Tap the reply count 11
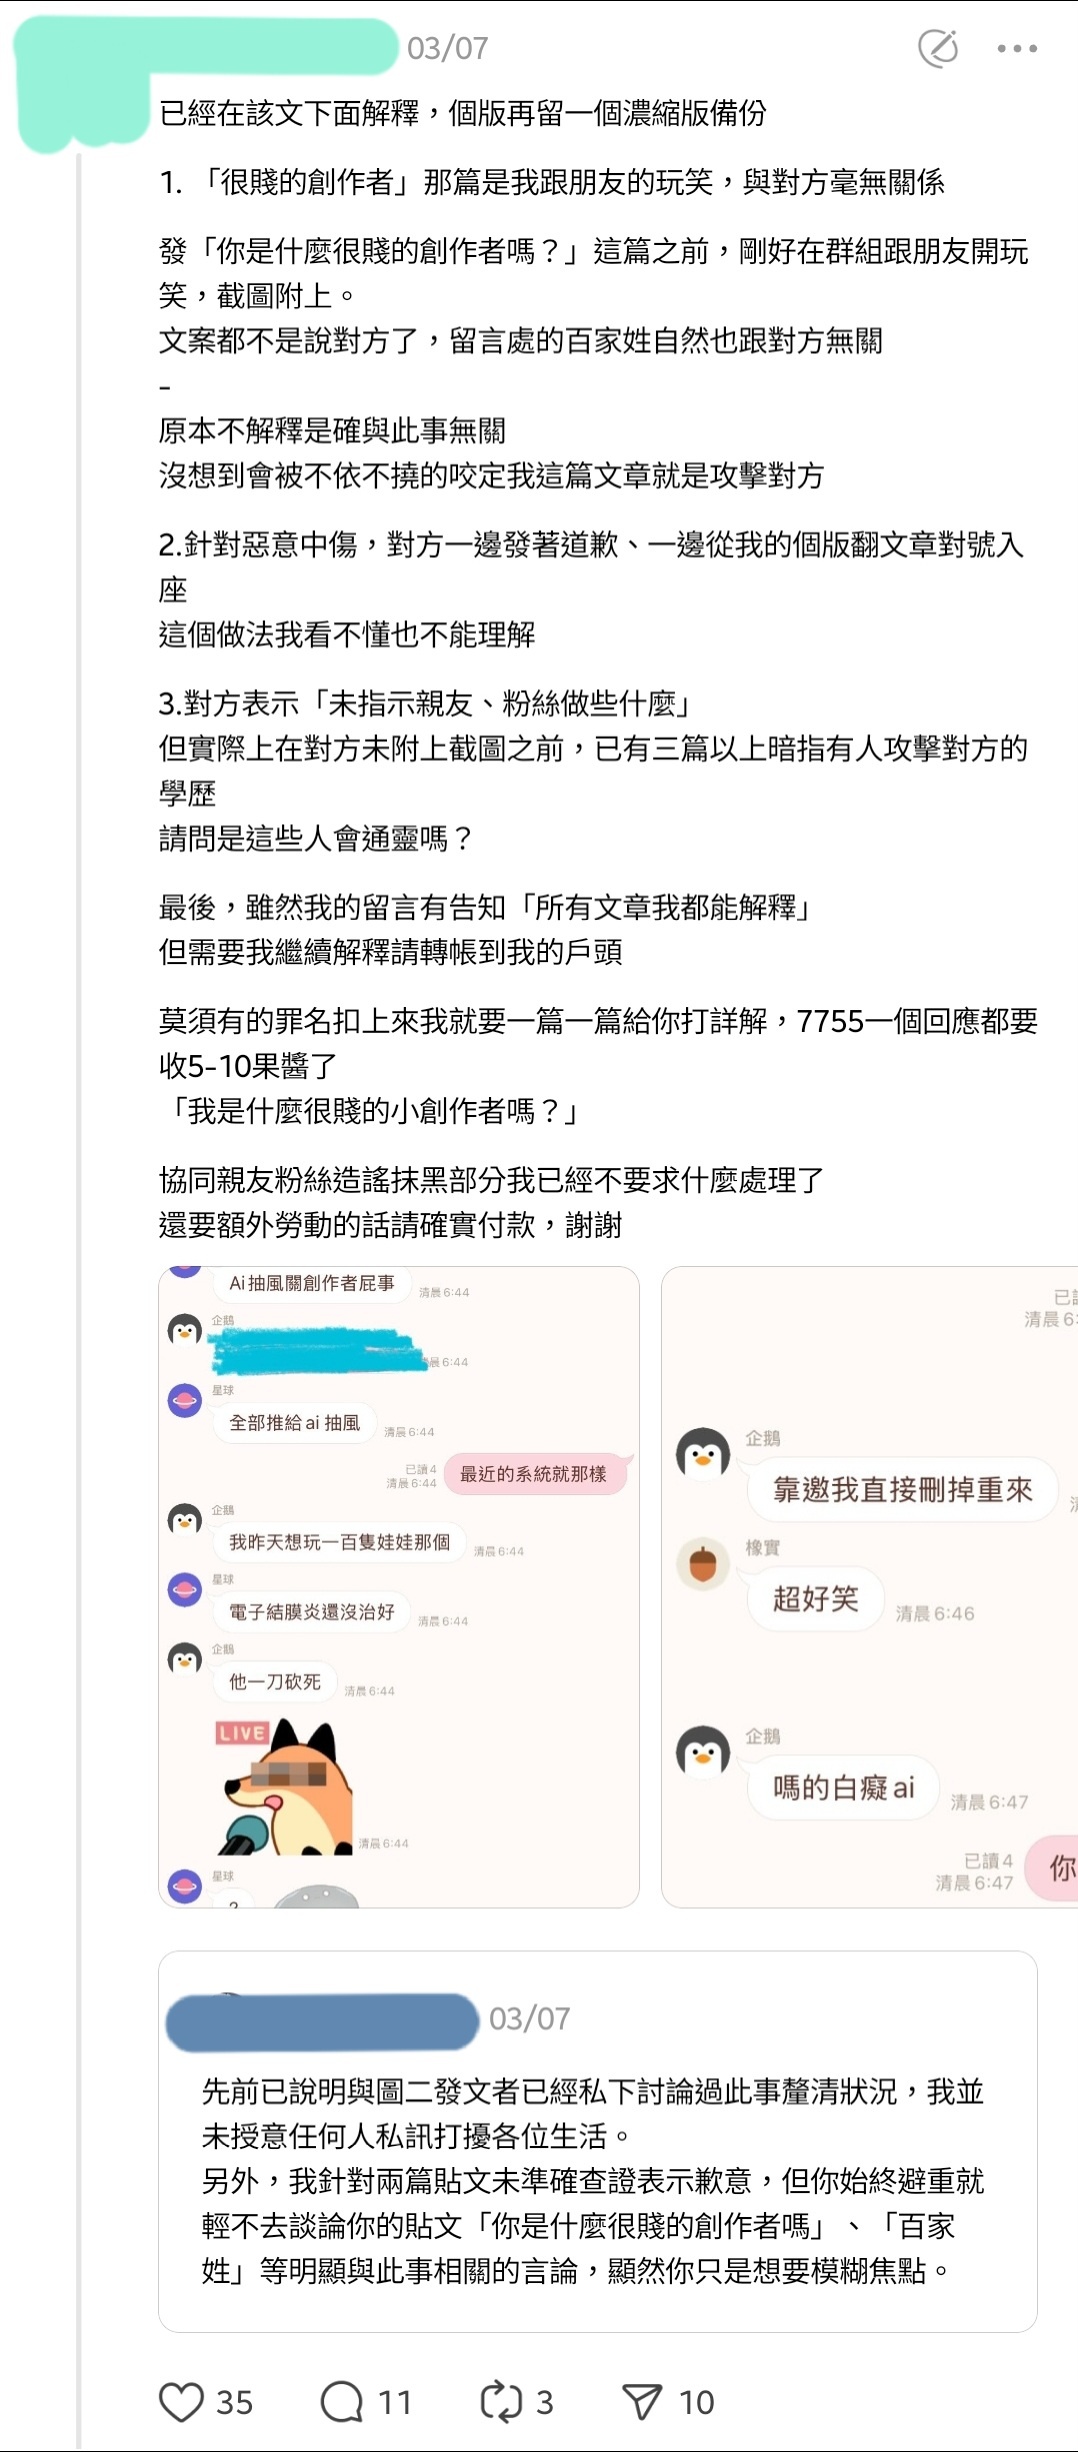The height and width of the screenshot is (2452, 1078). (395, 2402)
